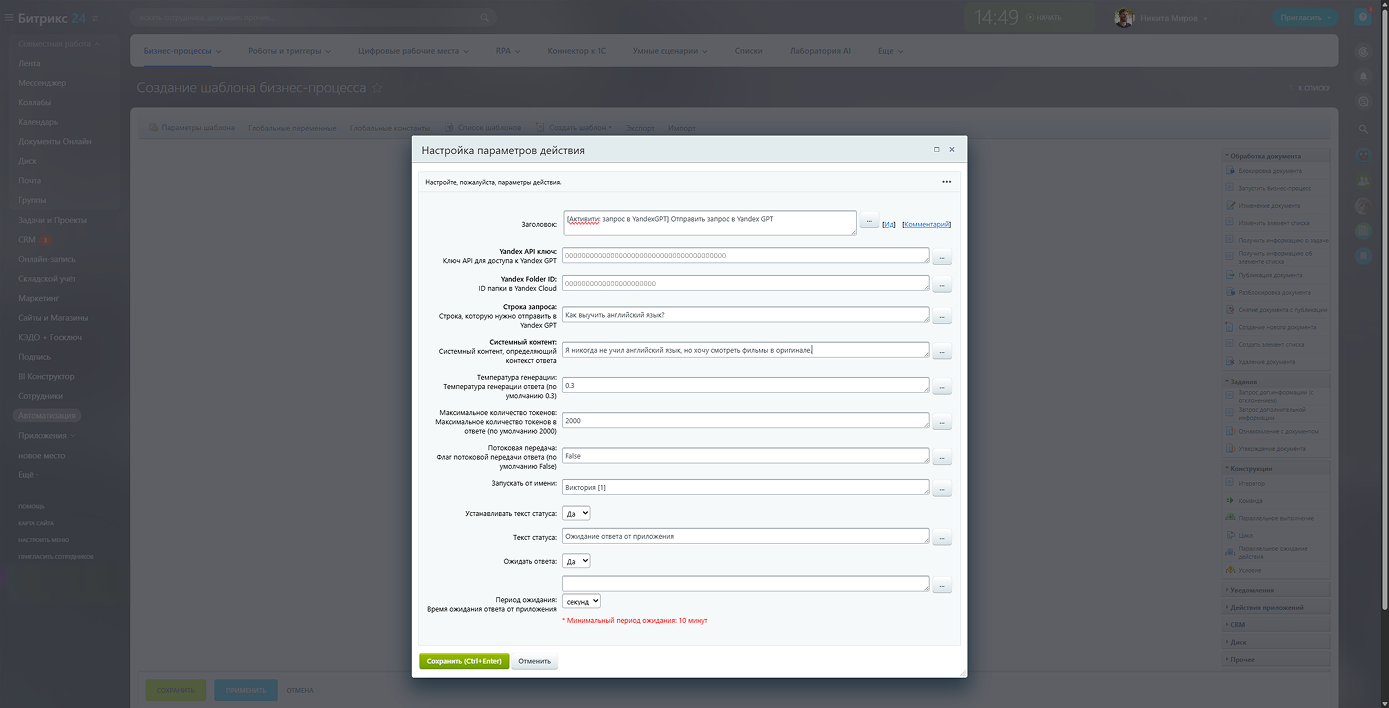Screen dimensions: 1389x708
Task: Click the favorite star next to page title
Action: (377, 88)
